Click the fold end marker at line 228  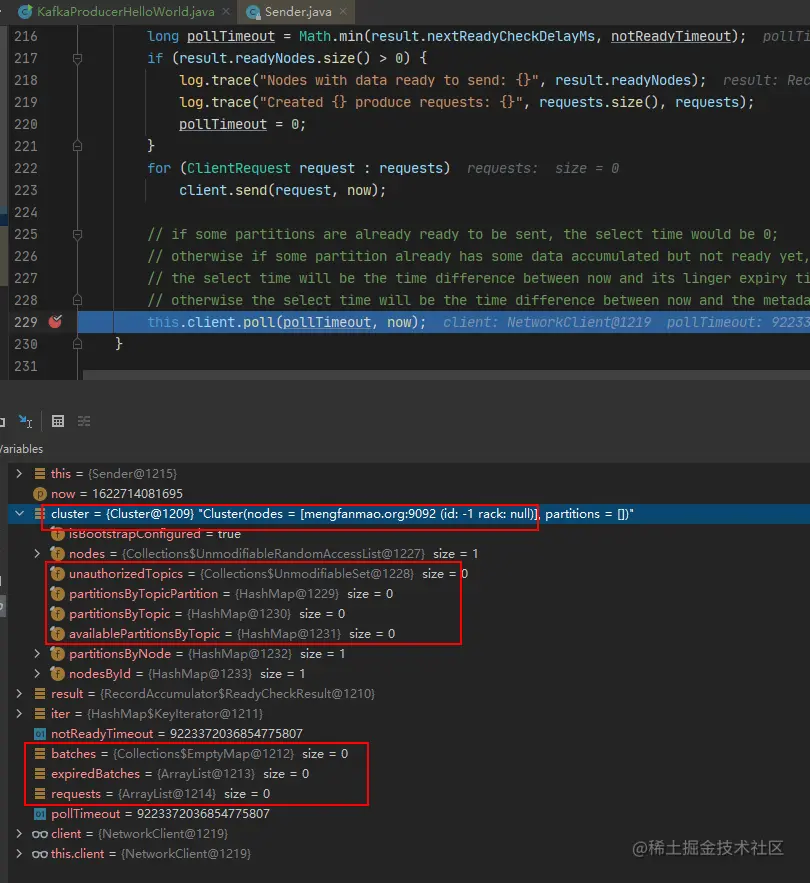point(78,300)
